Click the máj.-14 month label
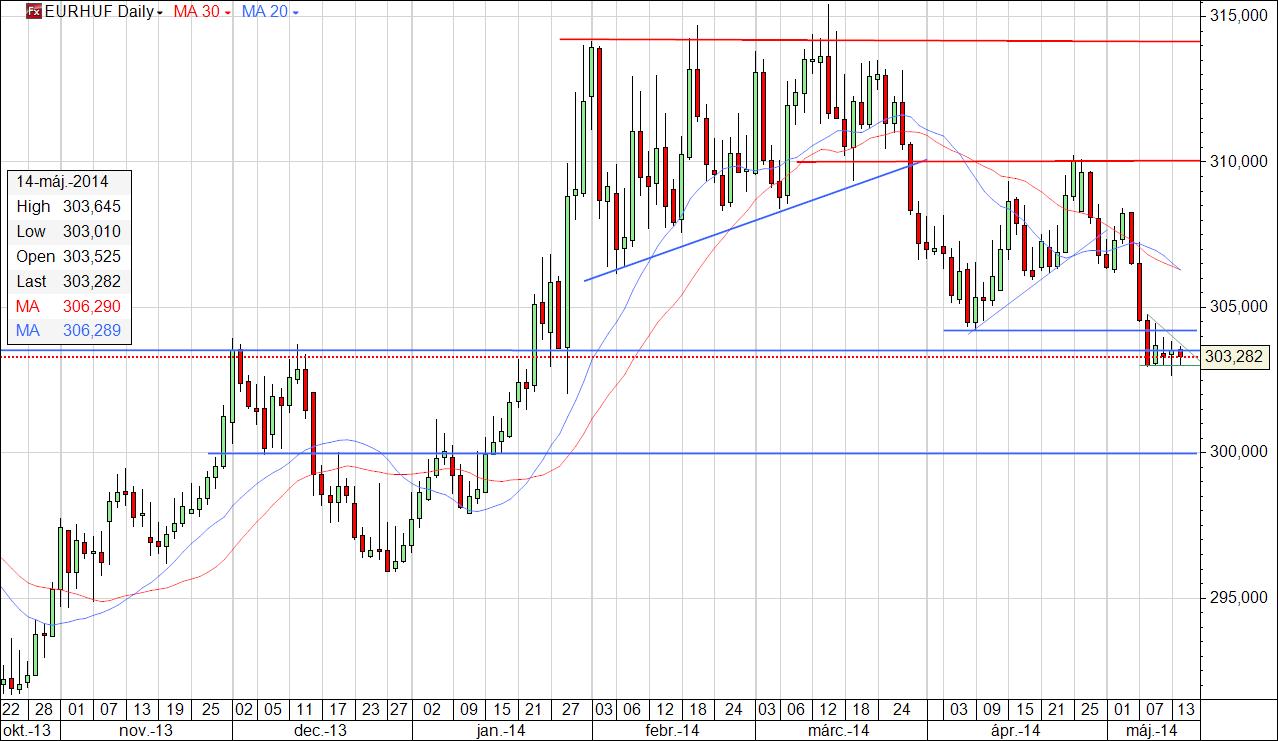Image resolution: width=1278 pixels, height=741 pixels. (x=1152, y=730)
